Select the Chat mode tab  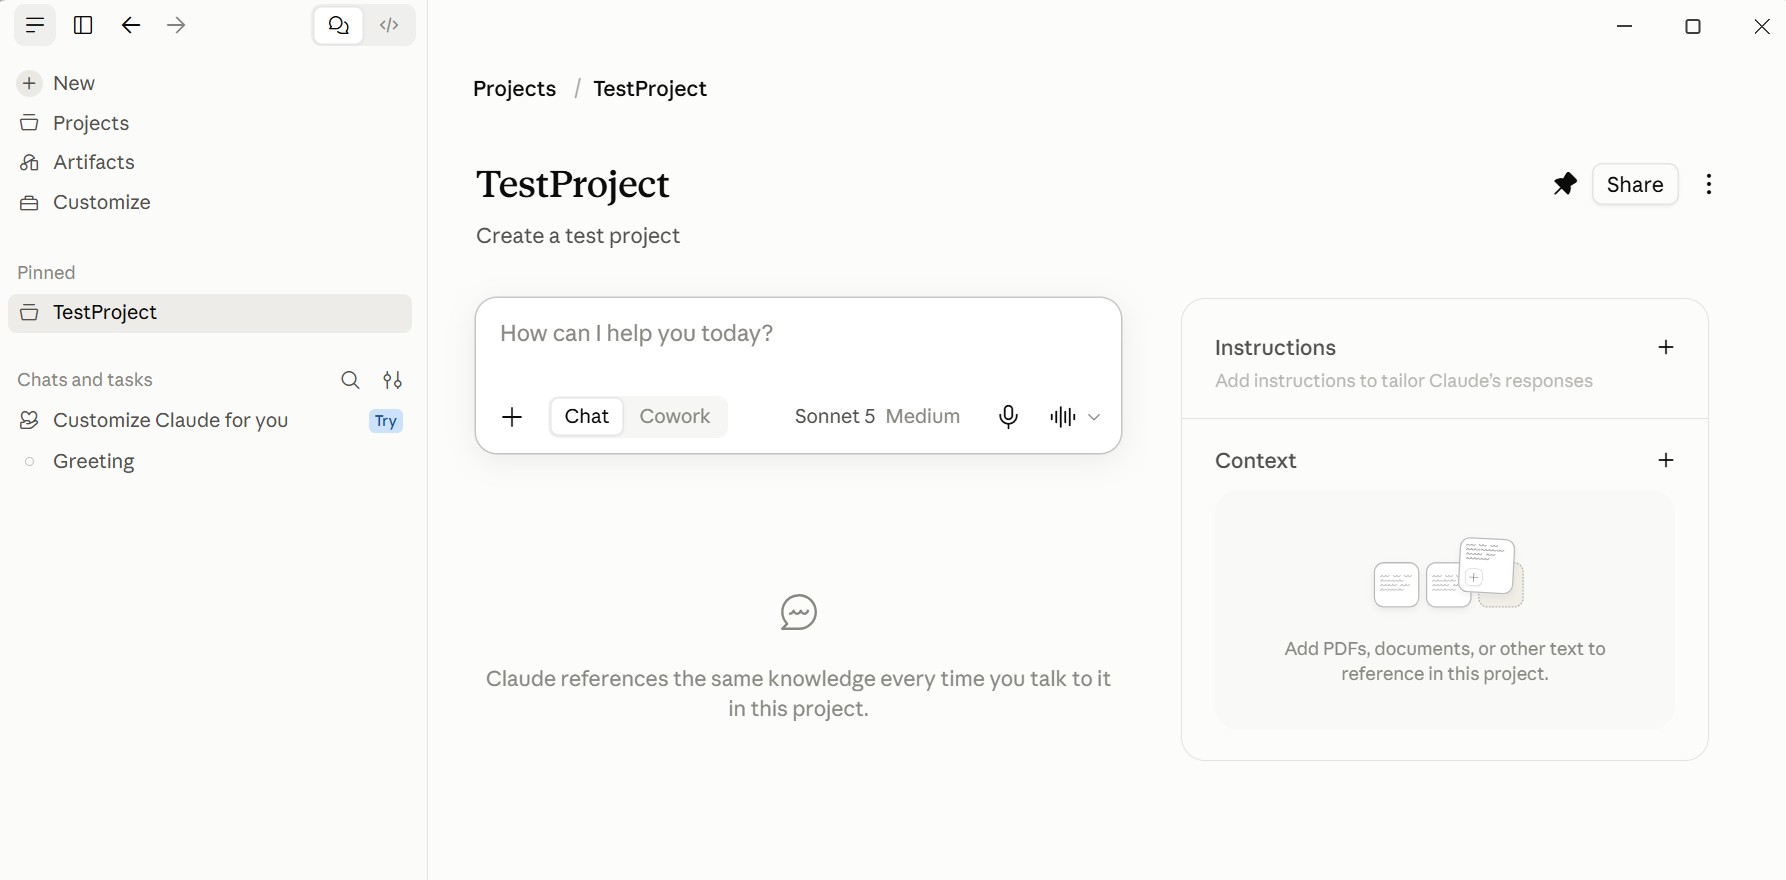587,417
